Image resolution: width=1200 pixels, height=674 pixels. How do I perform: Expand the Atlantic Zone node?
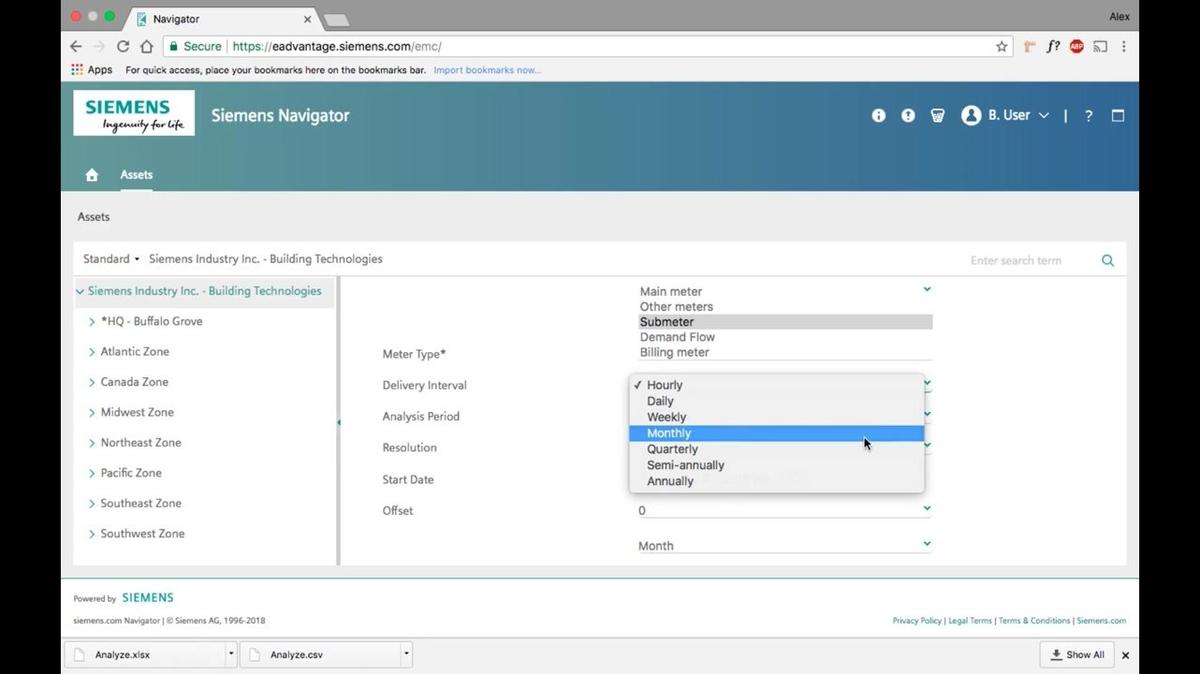92,352
